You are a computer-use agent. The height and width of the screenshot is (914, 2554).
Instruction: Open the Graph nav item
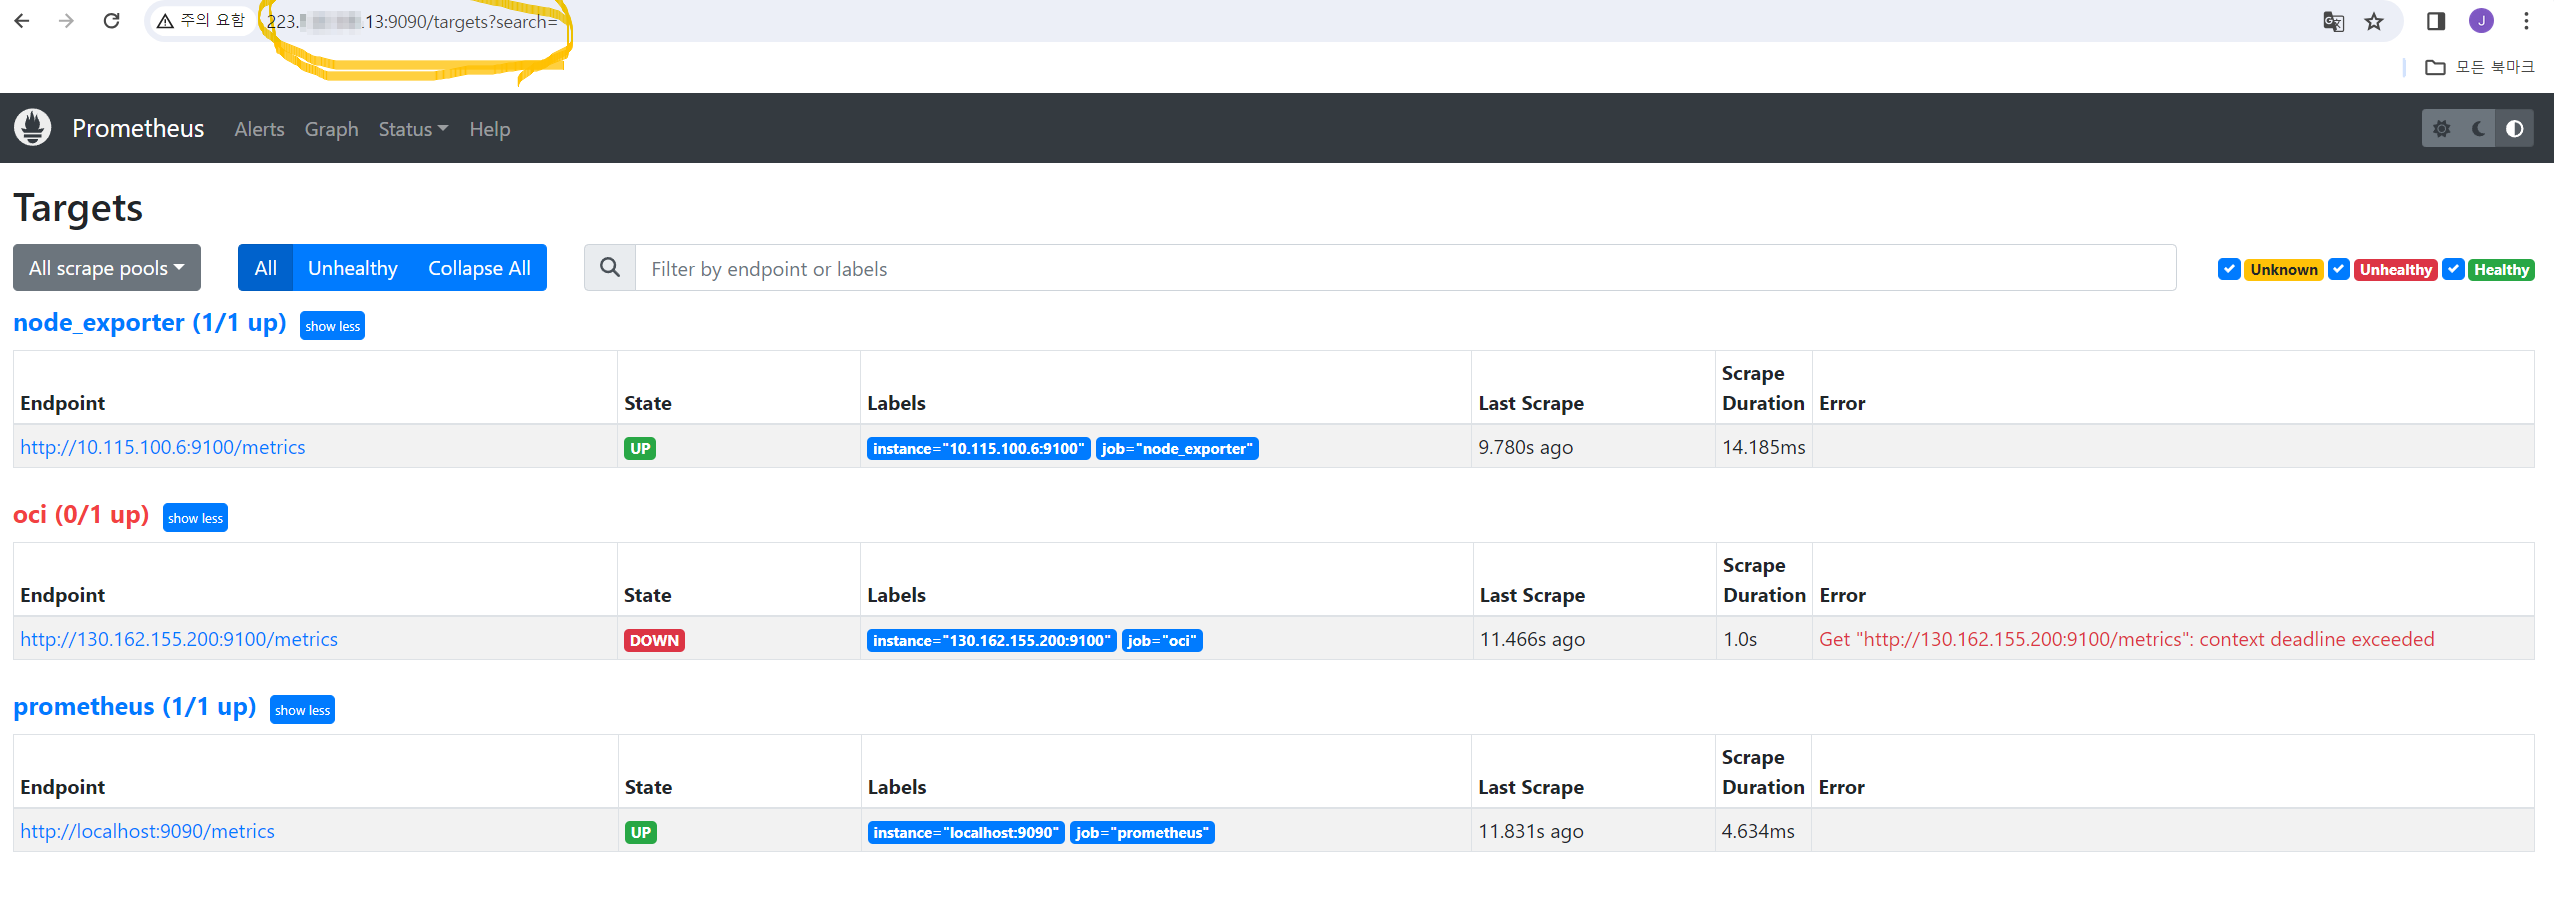click(331, 129)
